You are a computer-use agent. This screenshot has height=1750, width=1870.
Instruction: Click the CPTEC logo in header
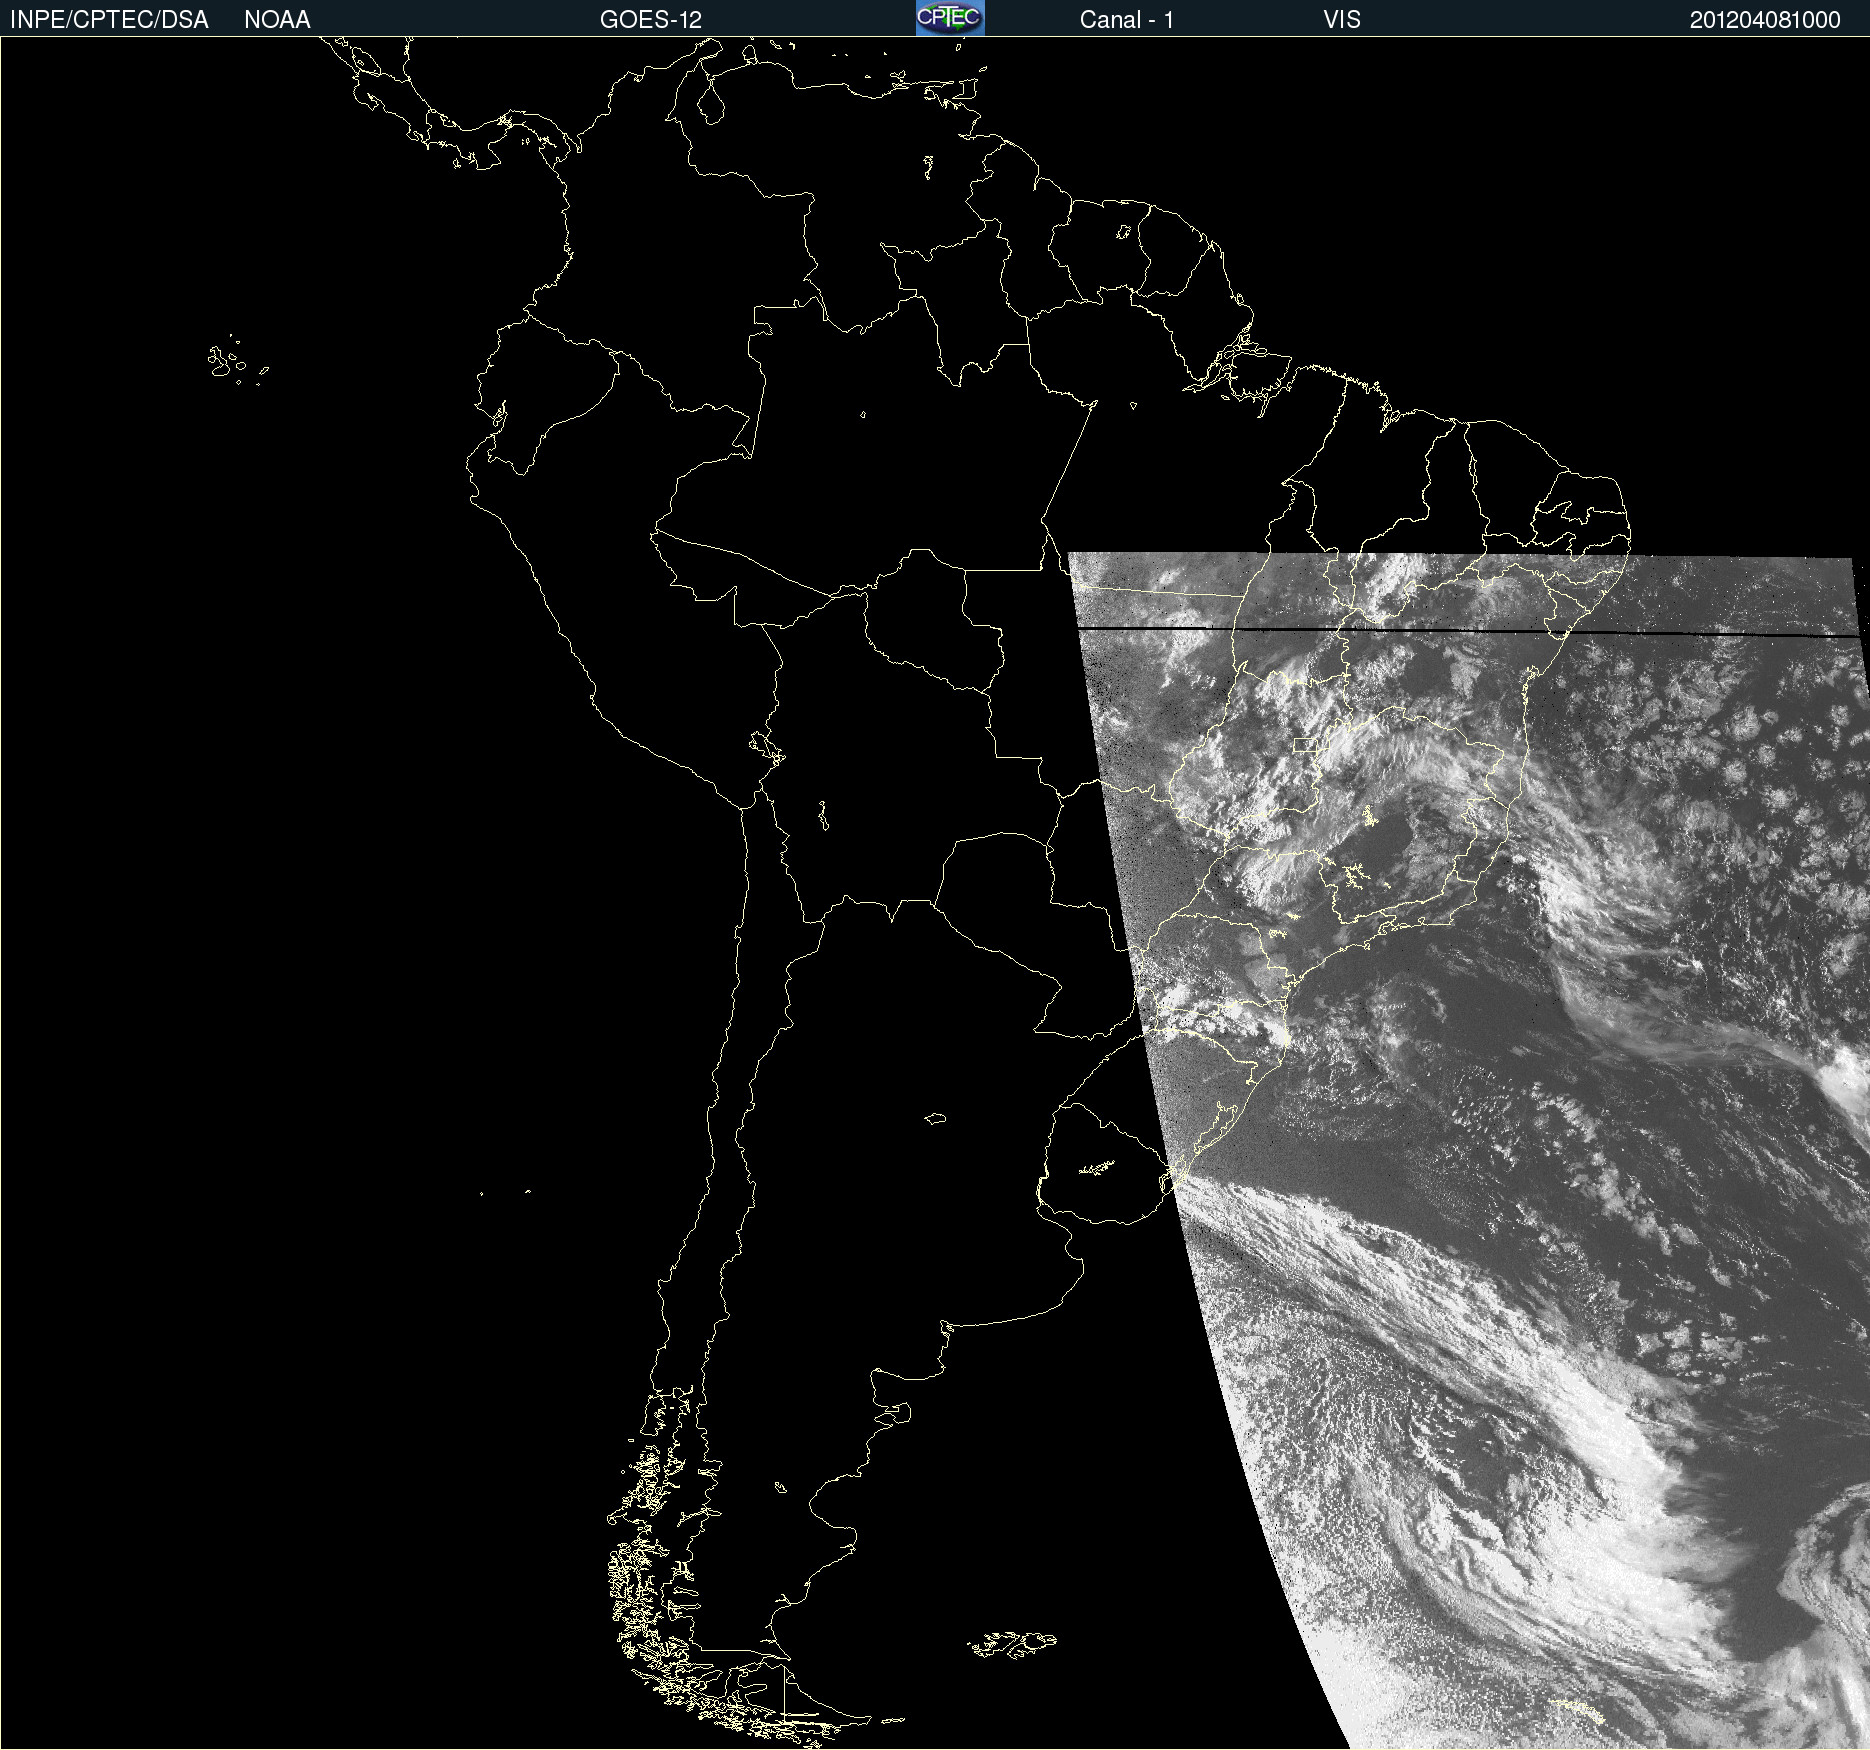(x=950, y=18)
